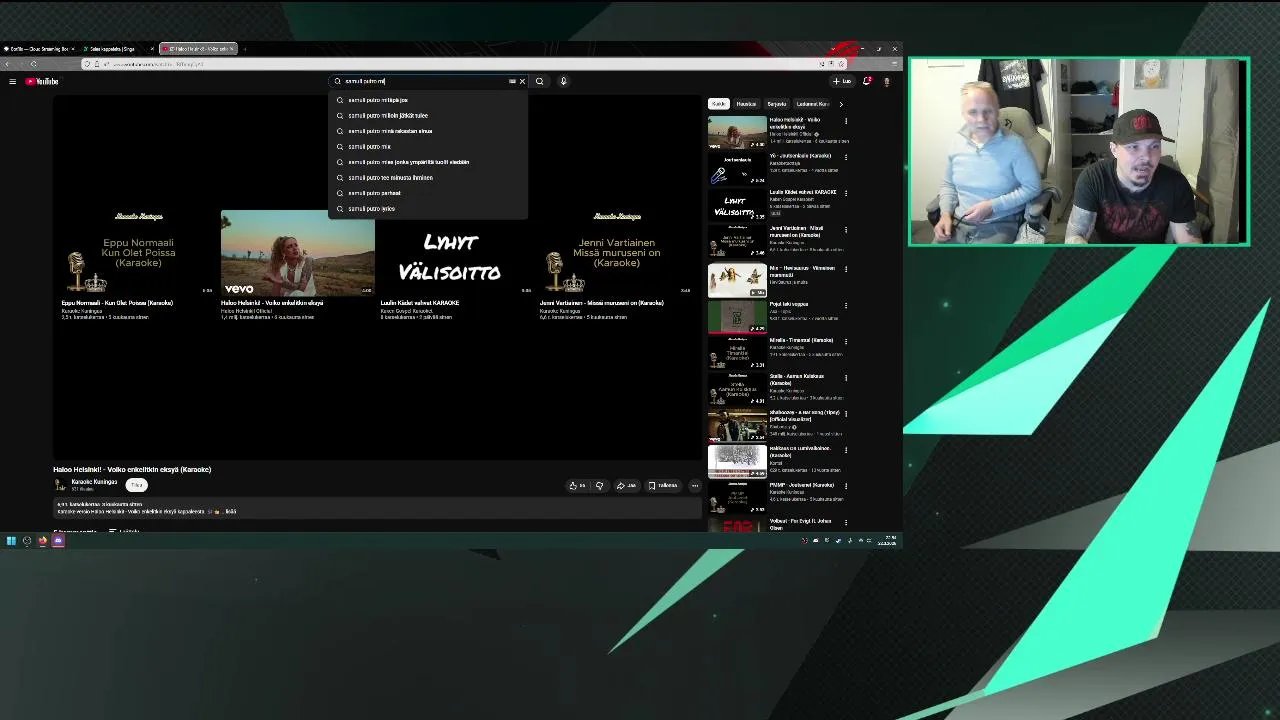Select the Musiikki filter chip

point(746,104)
